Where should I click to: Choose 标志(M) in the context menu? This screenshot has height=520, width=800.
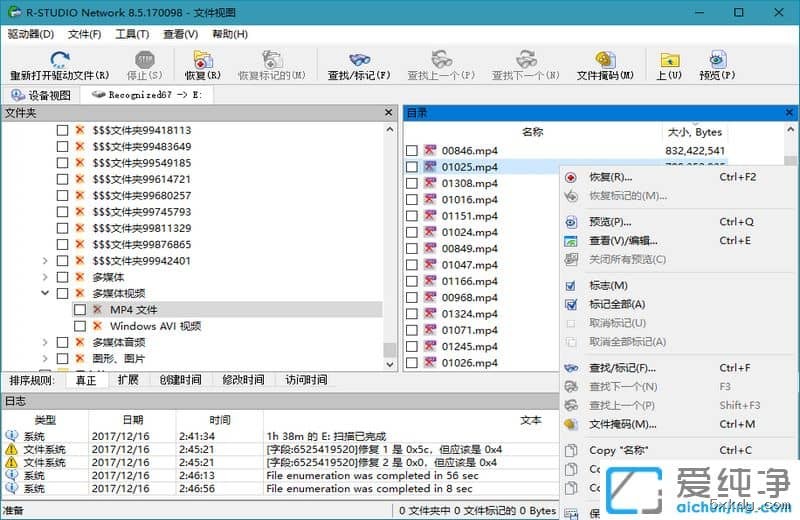point(679,285)
